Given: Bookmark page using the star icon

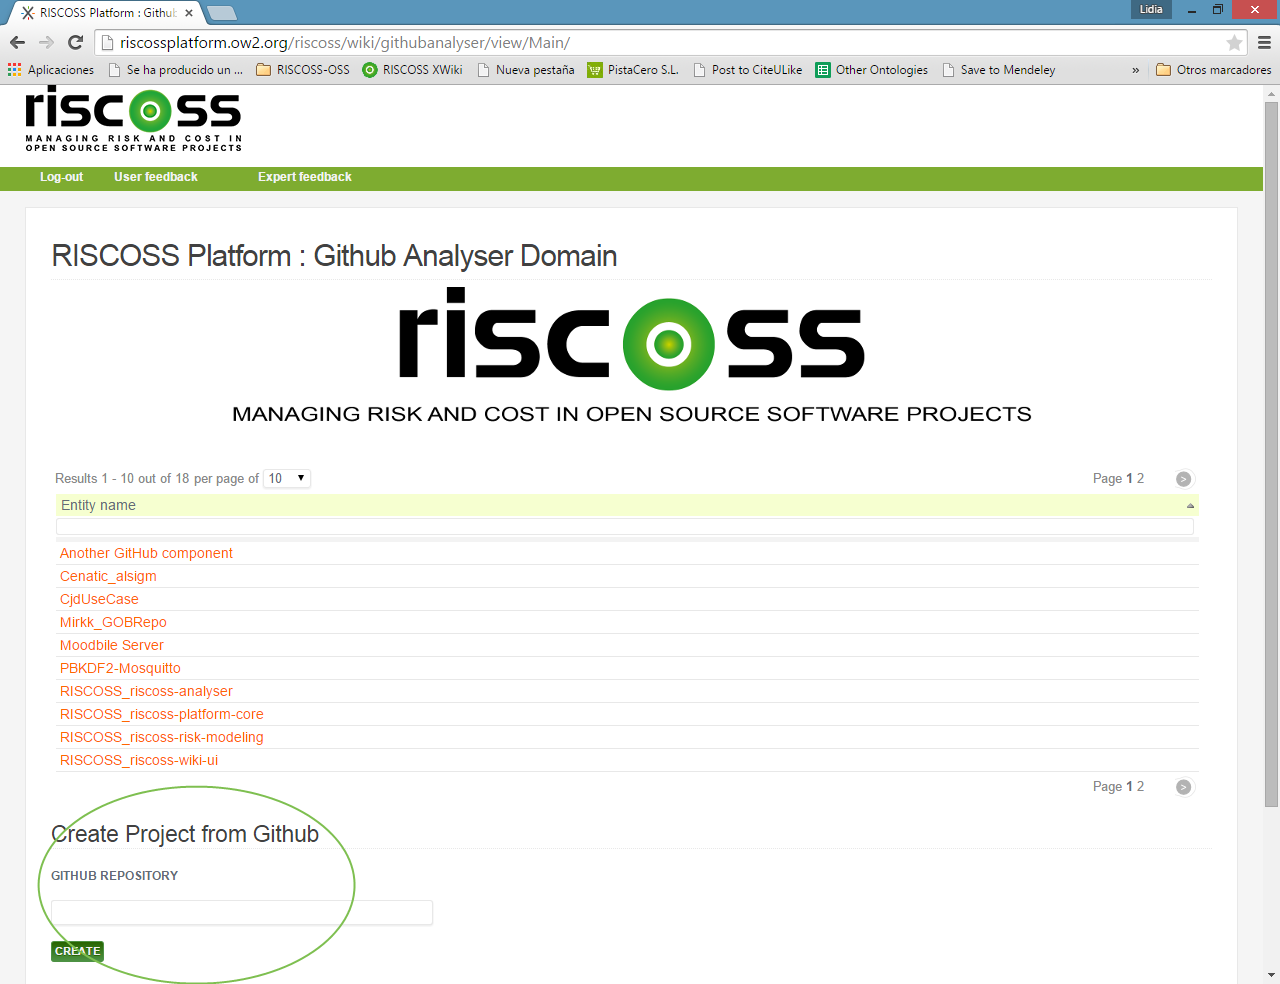Looking at the screenshot, I should pyautogui.click(x=1234, y=43).
